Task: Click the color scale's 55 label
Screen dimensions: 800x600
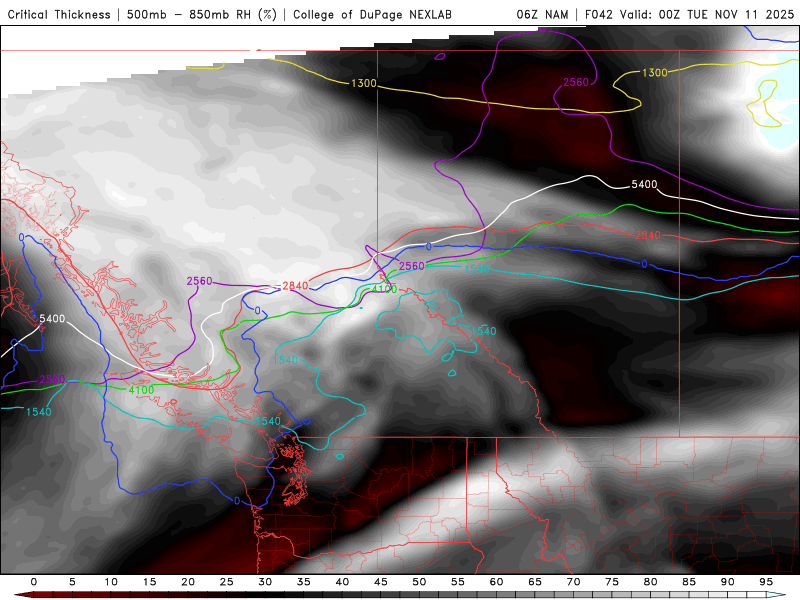Action: tap(458, 582)
